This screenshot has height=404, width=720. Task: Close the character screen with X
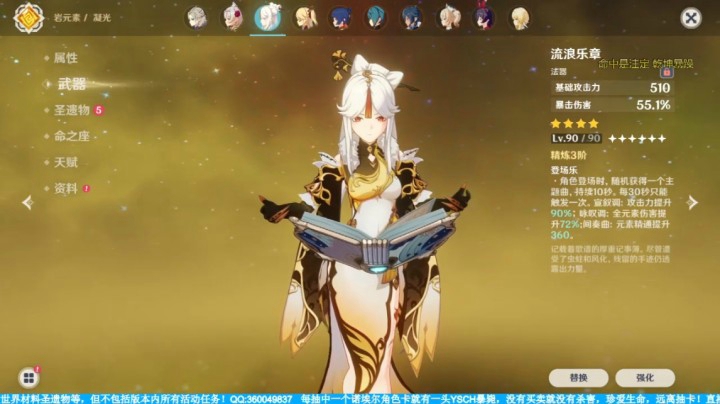691,18
